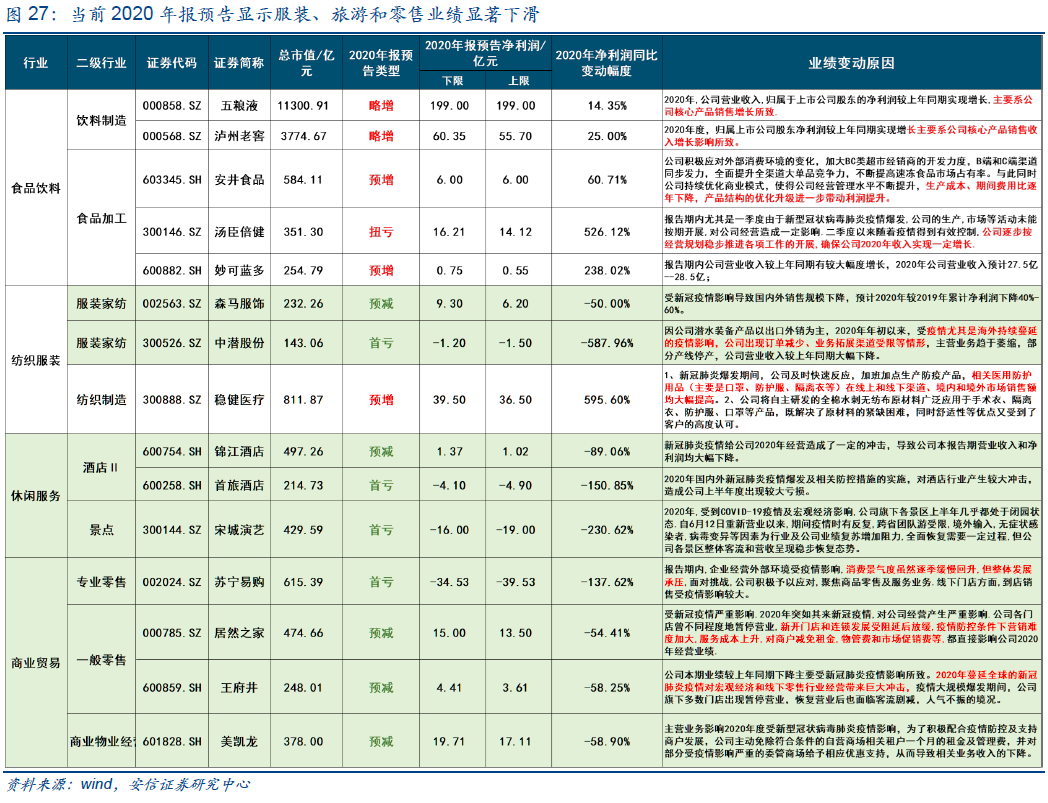This screenshot has height=803, width=1048.
Task: Click the 稳健医疗 name cell
Action: (239, 400)
